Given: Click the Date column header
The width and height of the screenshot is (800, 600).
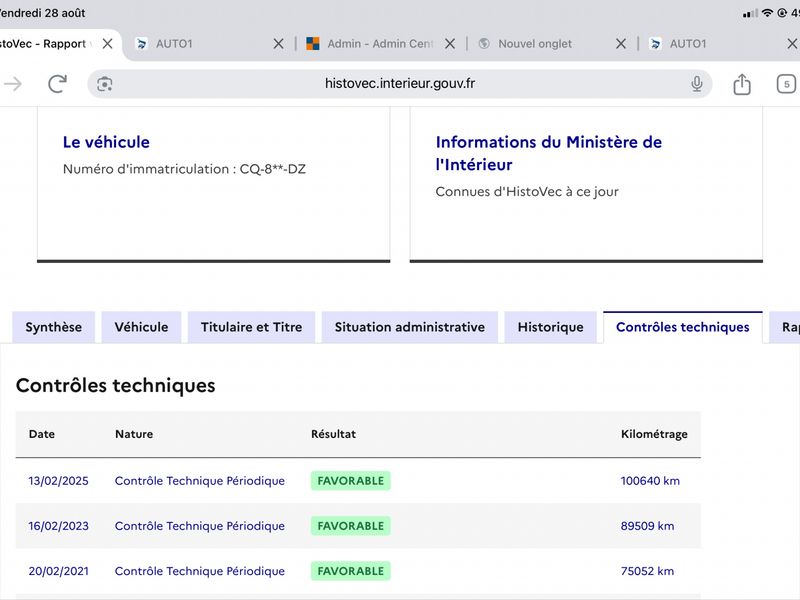Looking at the screenshot, I should click(41, 434).
